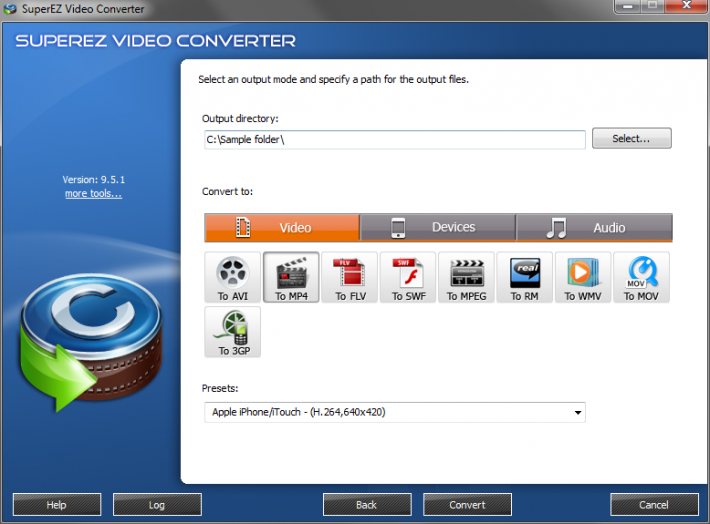
Task: Open the Presets dropdown list
Action: 395,412
